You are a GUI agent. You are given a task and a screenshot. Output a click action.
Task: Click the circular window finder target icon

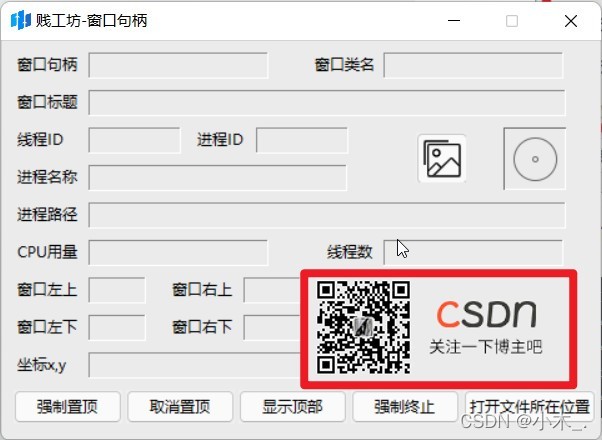point(535,159)
